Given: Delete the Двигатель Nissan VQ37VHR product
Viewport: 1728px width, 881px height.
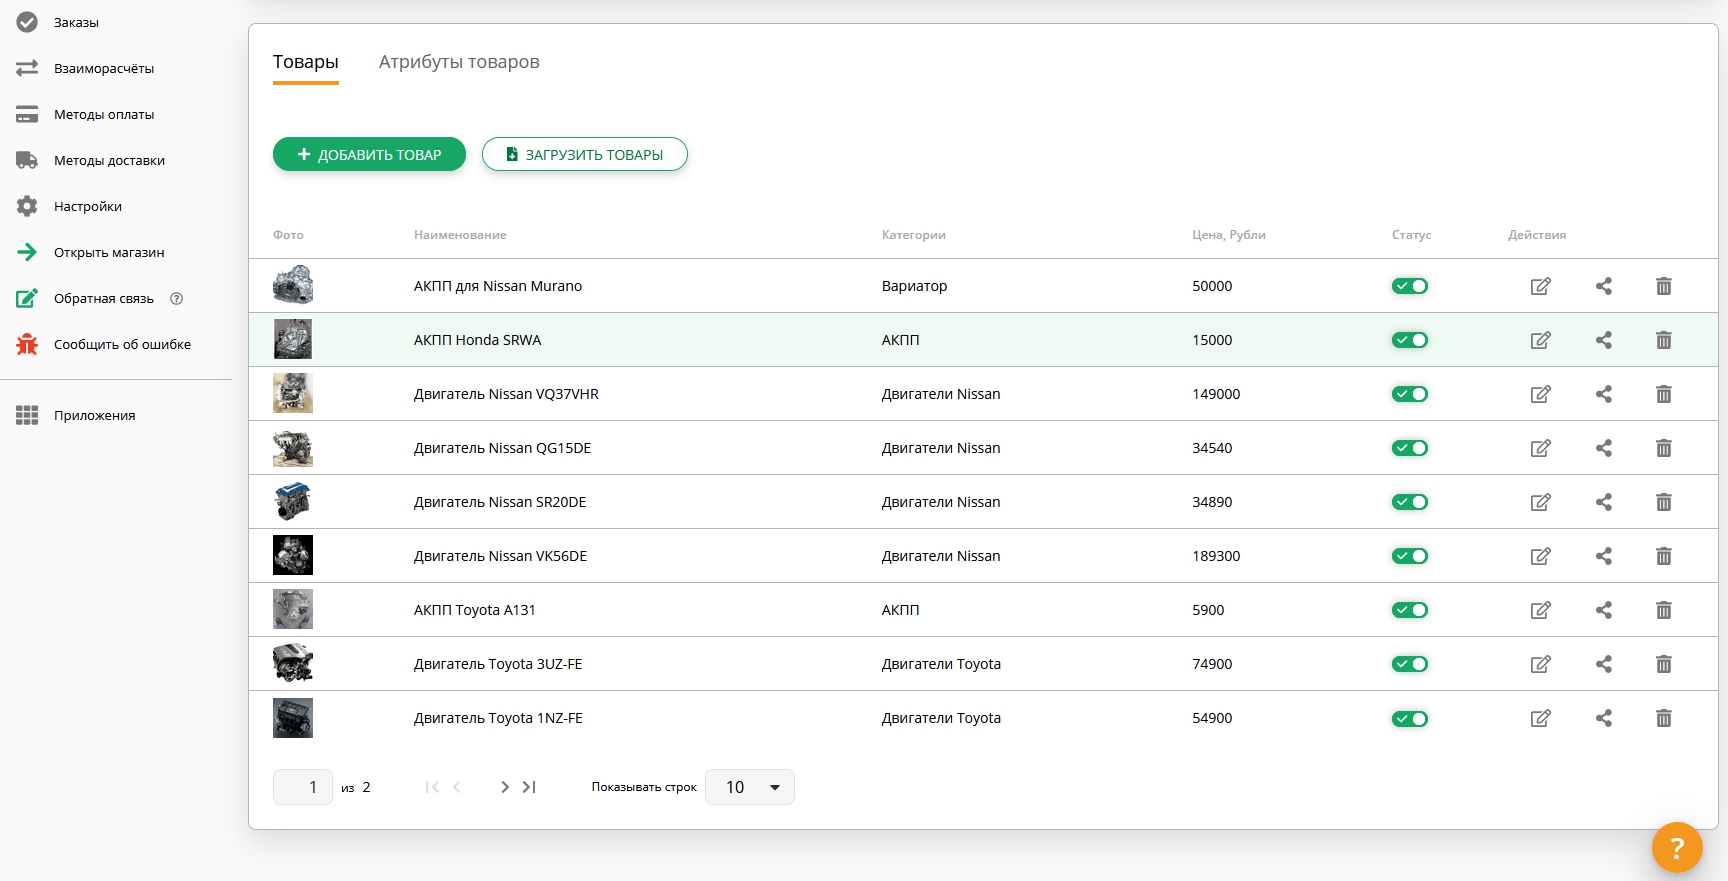Looking at the screenshot, I should [1663, 394].
